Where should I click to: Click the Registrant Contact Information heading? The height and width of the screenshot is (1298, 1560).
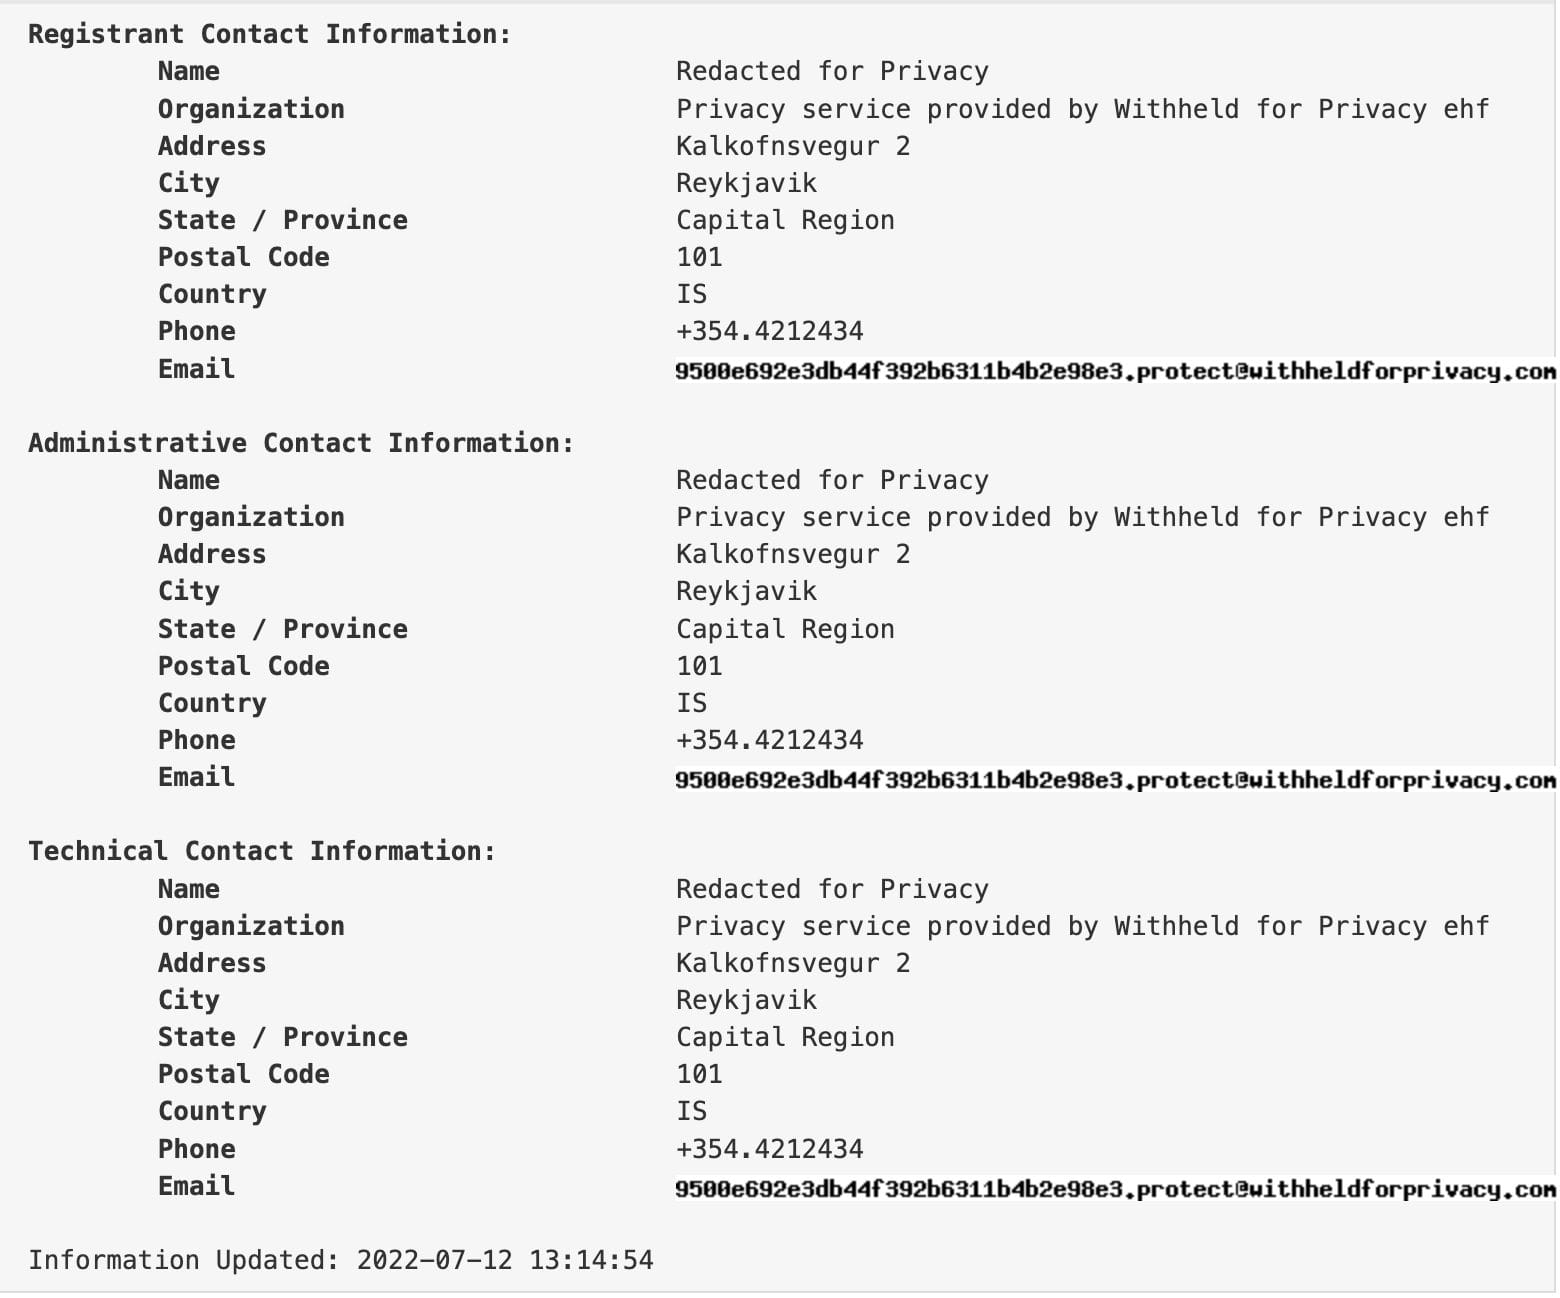[x=269, y=34]
